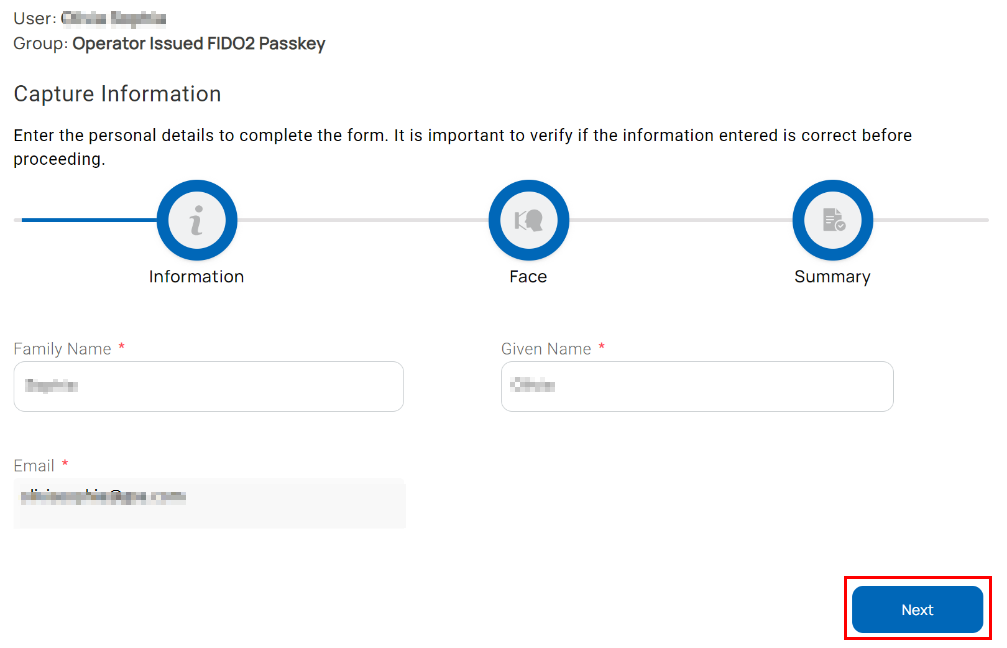Select the Summary step label

832,277
